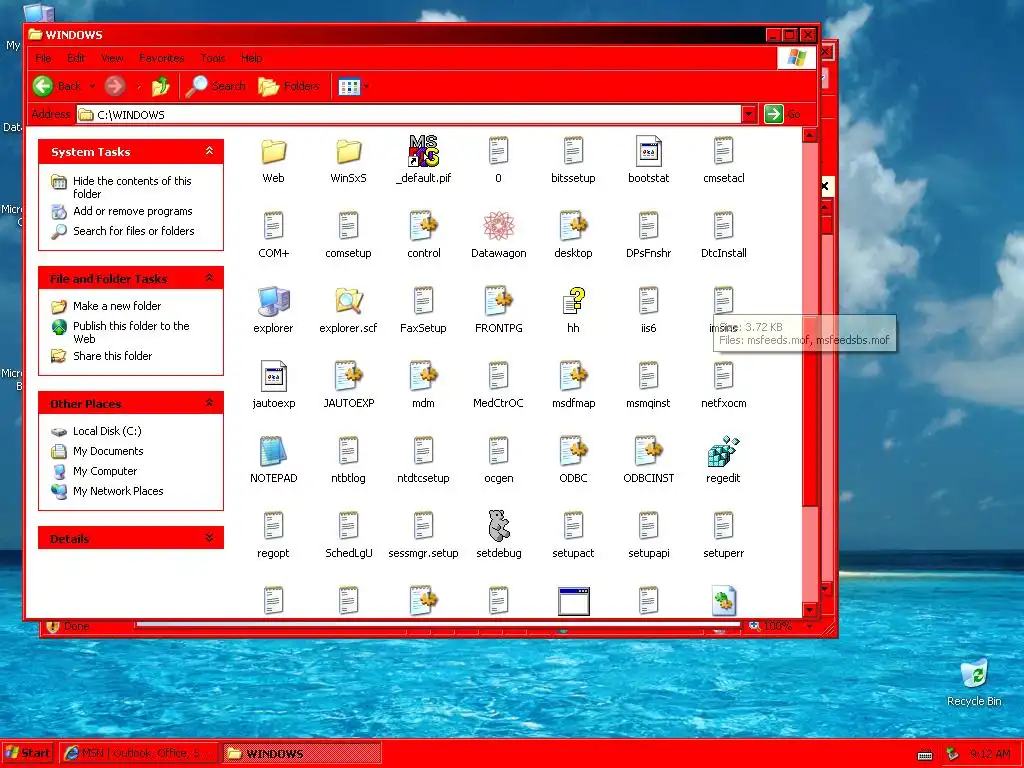The width and height of the screenshot is (1024, 768).
Task: Expand the Details panel
Action: tap(209, 537)
